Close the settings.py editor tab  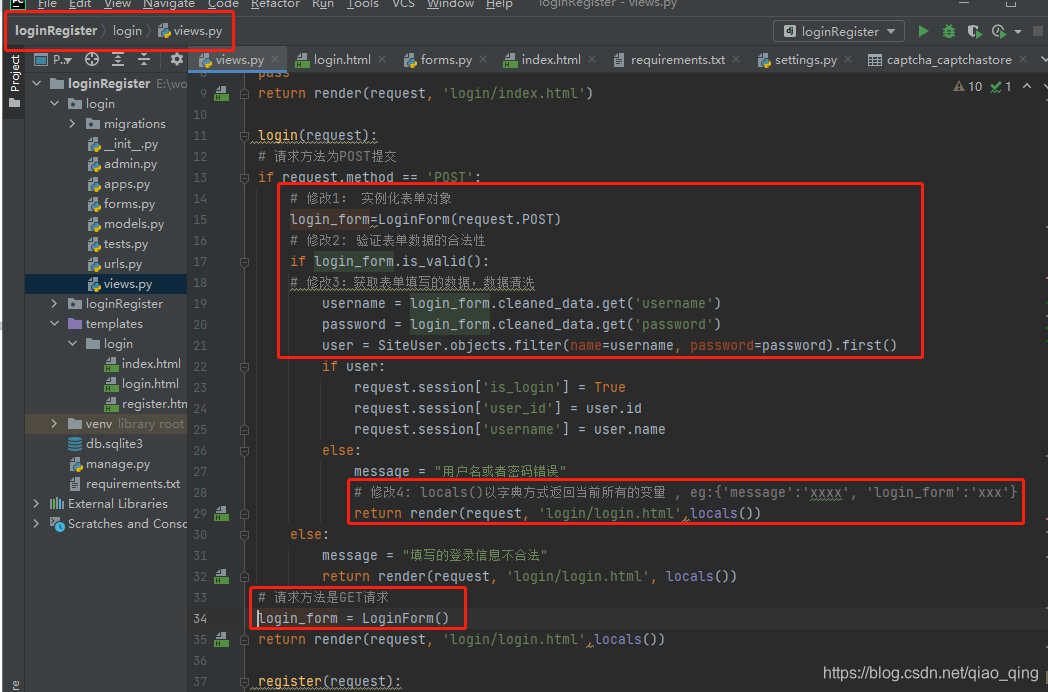847,59
